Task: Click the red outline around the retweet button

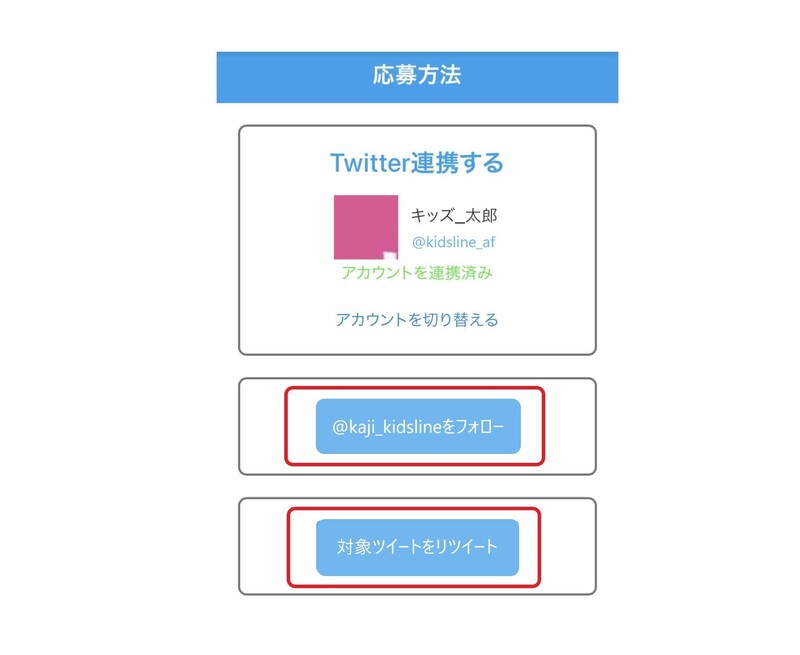Action: click(289, 547)
